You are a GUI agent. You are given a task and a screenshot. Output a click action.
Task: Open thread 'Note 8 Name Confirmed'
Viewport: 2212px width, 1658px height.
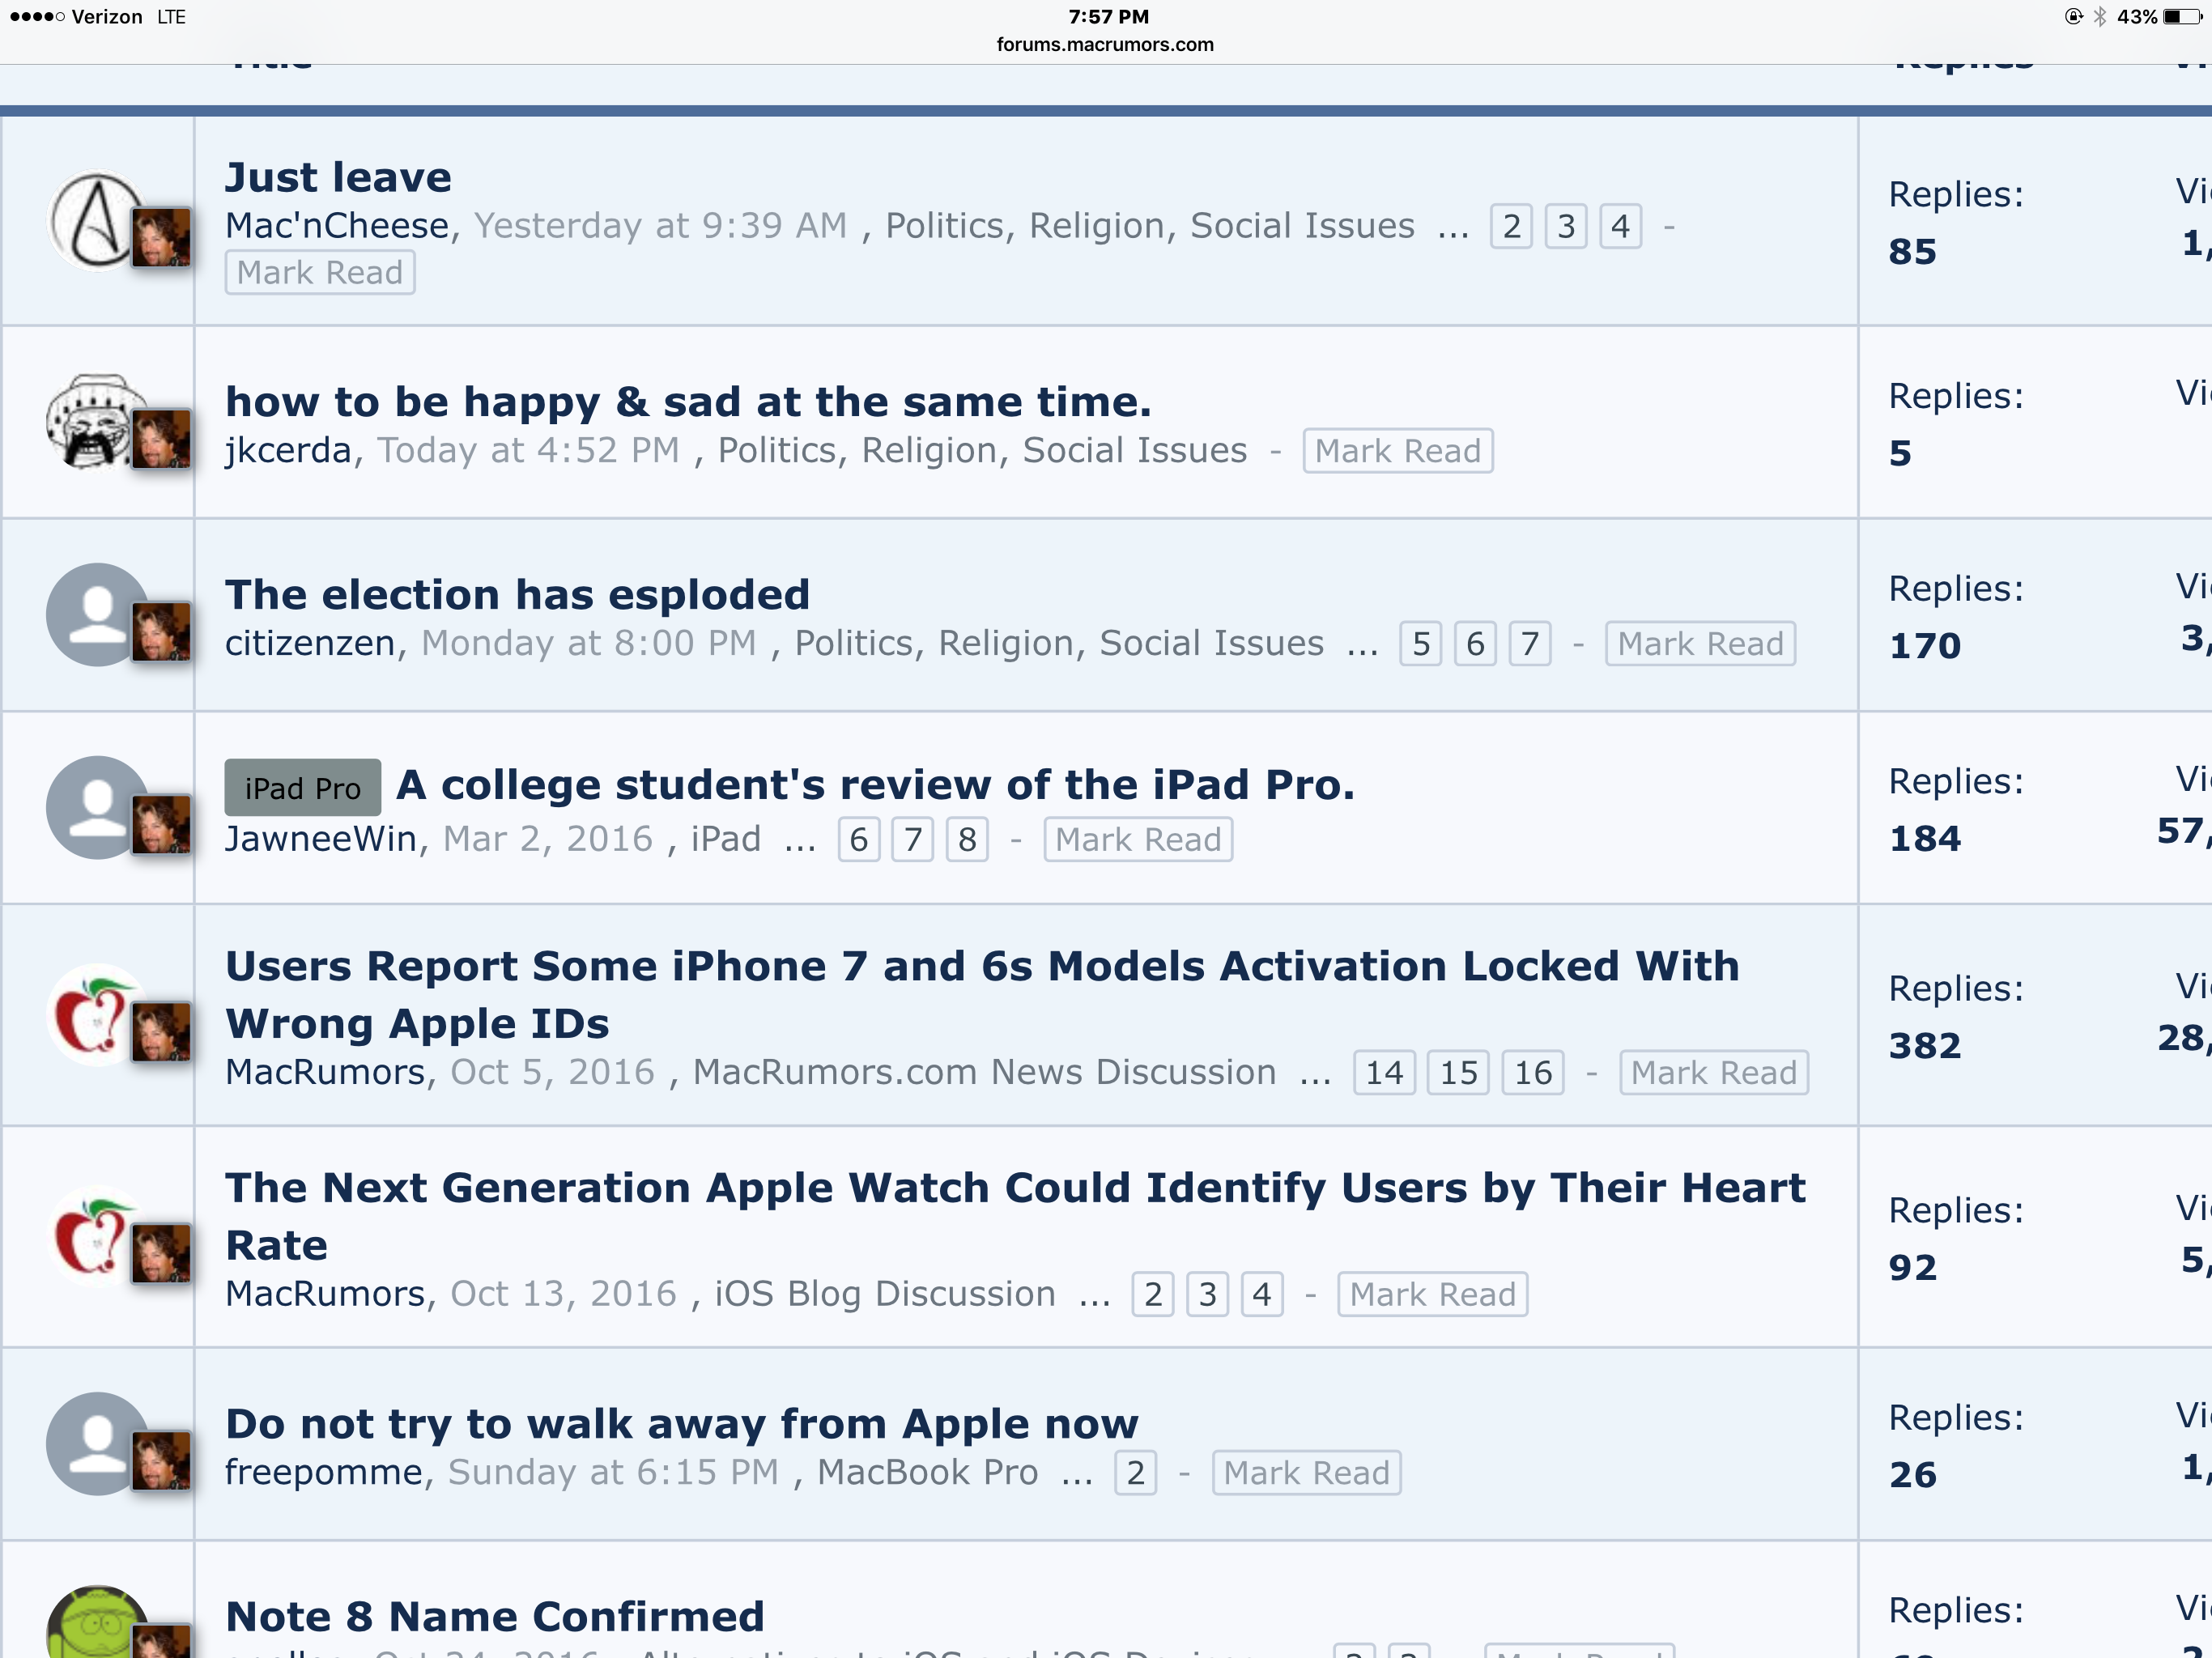[495, 1616]
